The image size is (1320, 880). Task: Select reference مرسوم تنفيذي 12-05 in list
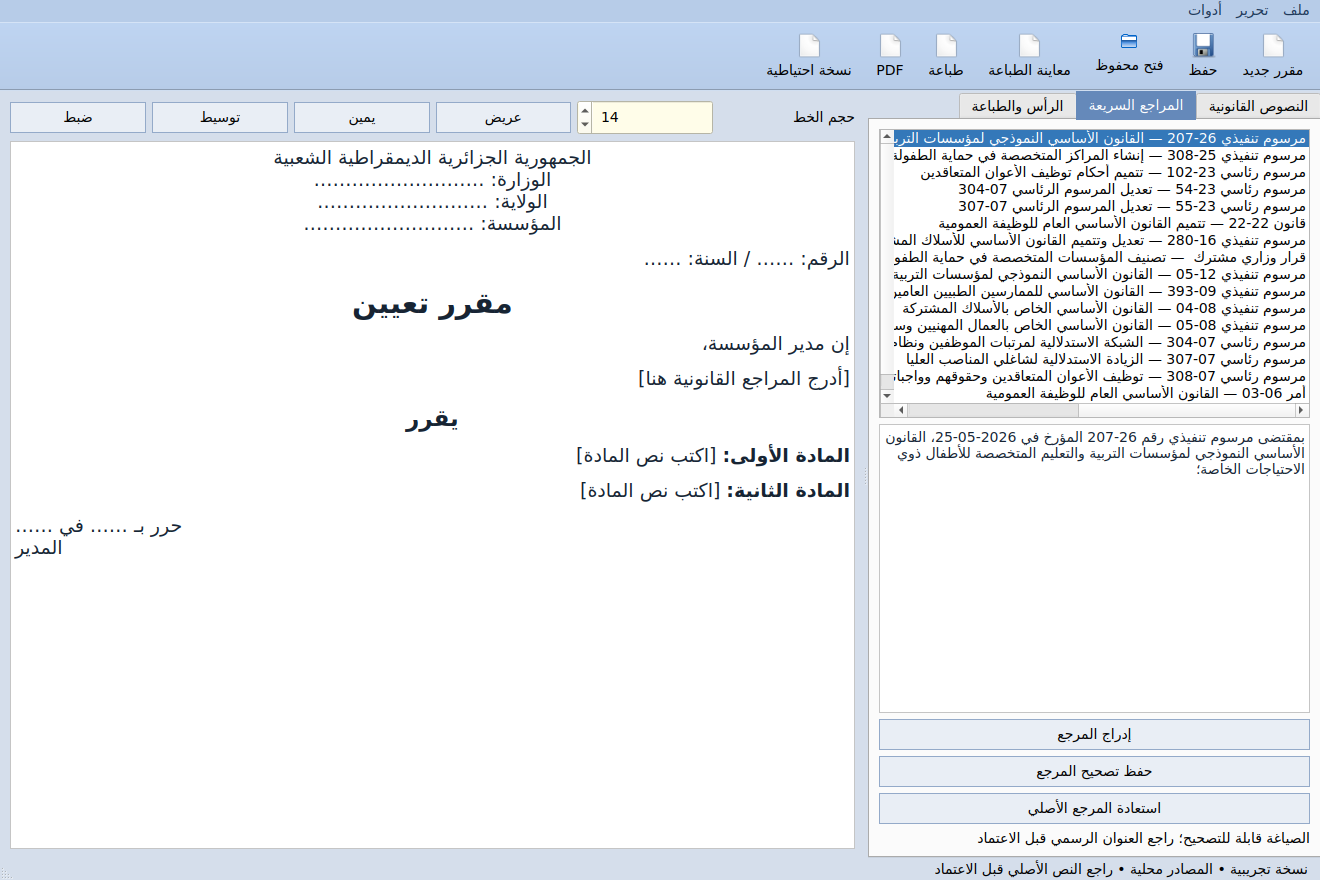(1101, 274)
